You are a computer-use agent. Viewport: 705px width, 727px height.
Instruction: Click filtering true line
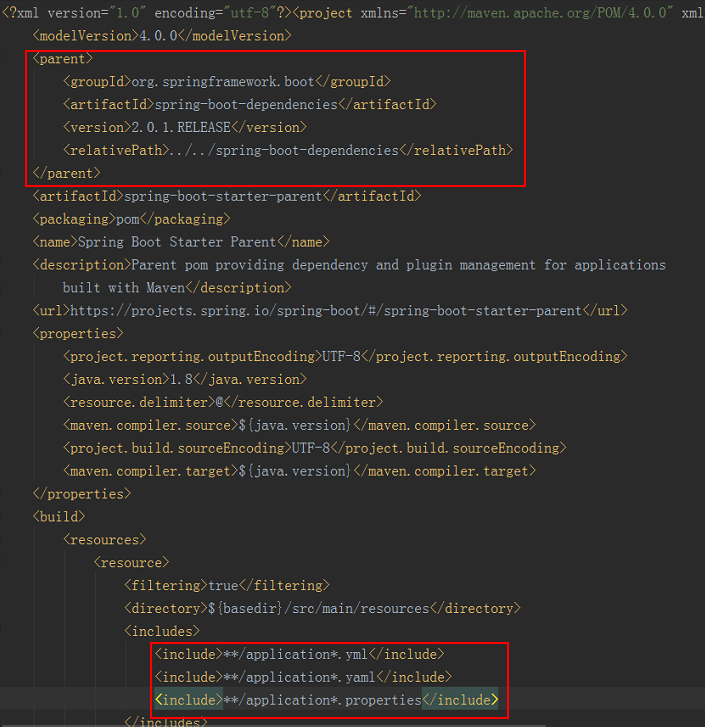click(x=227, y=586)
